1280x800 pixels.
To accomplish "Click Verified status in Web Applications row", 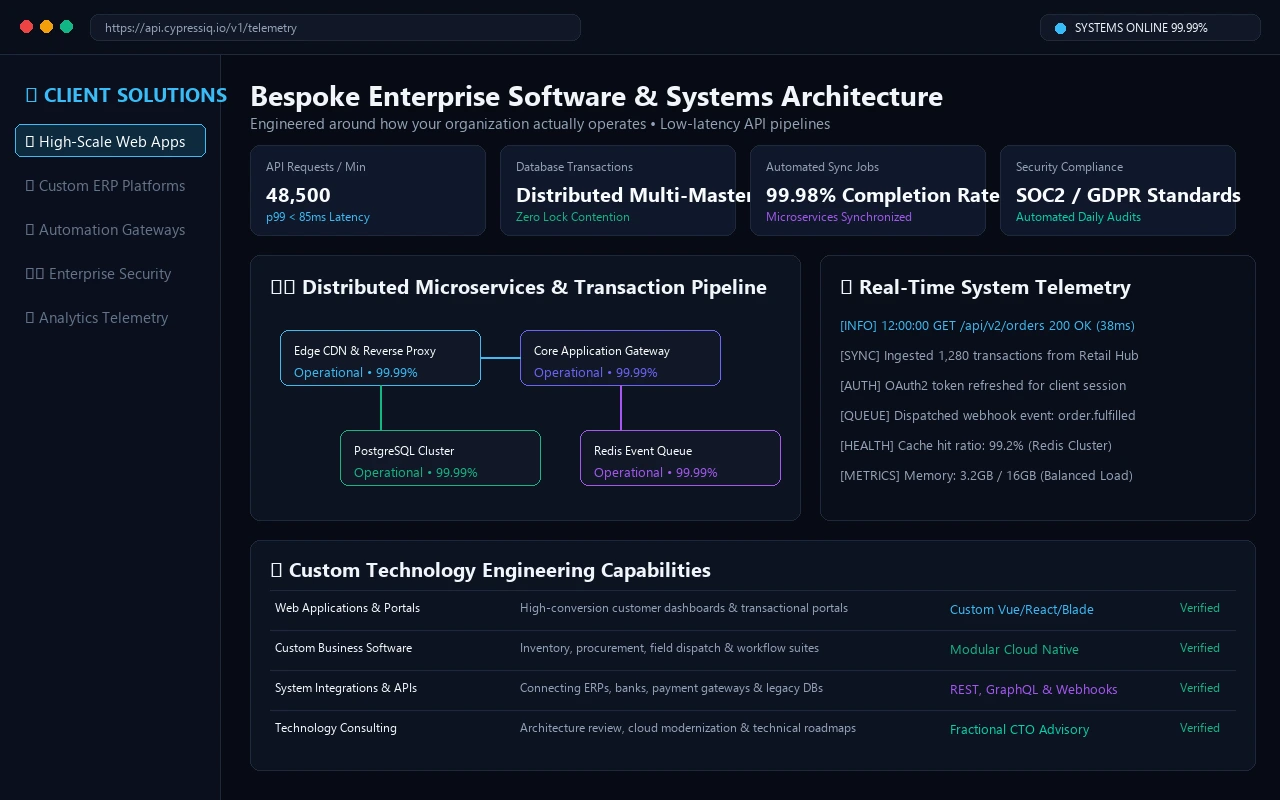I will click(1199, 608).
